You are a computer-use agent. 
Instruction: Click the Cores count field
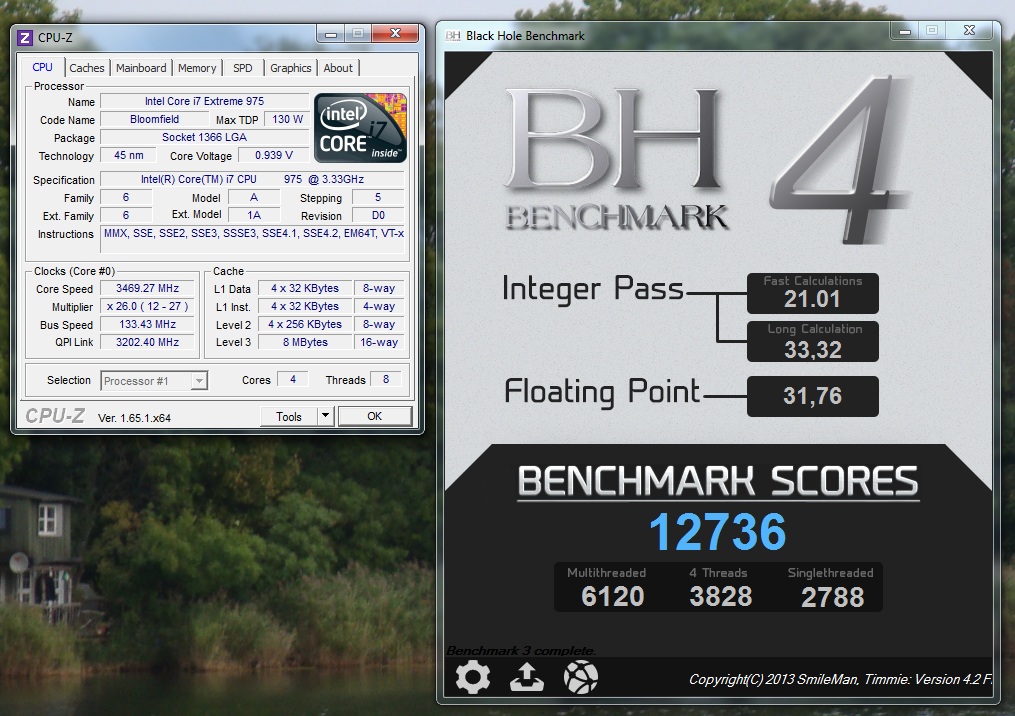293,379
